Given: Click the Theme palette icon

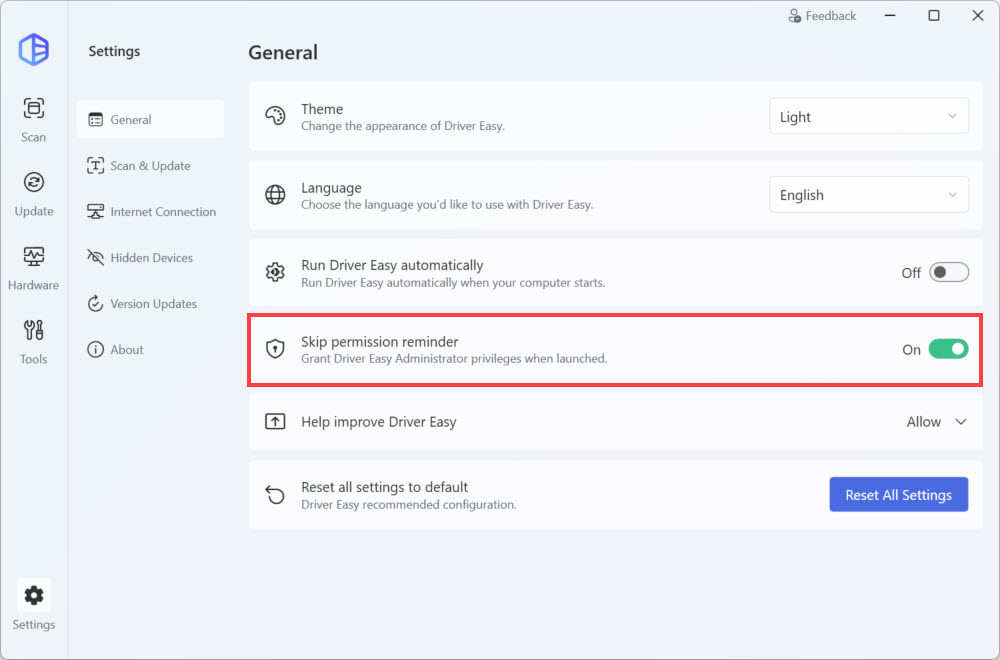Looking at the screenshot, I should click(275, 116).
